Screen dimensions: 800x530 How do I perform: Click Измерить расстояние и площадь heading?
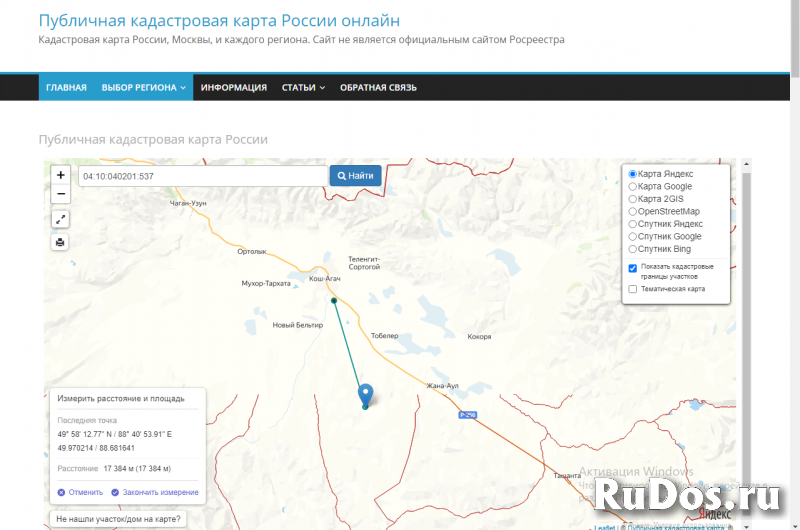[x=121, y=398]
